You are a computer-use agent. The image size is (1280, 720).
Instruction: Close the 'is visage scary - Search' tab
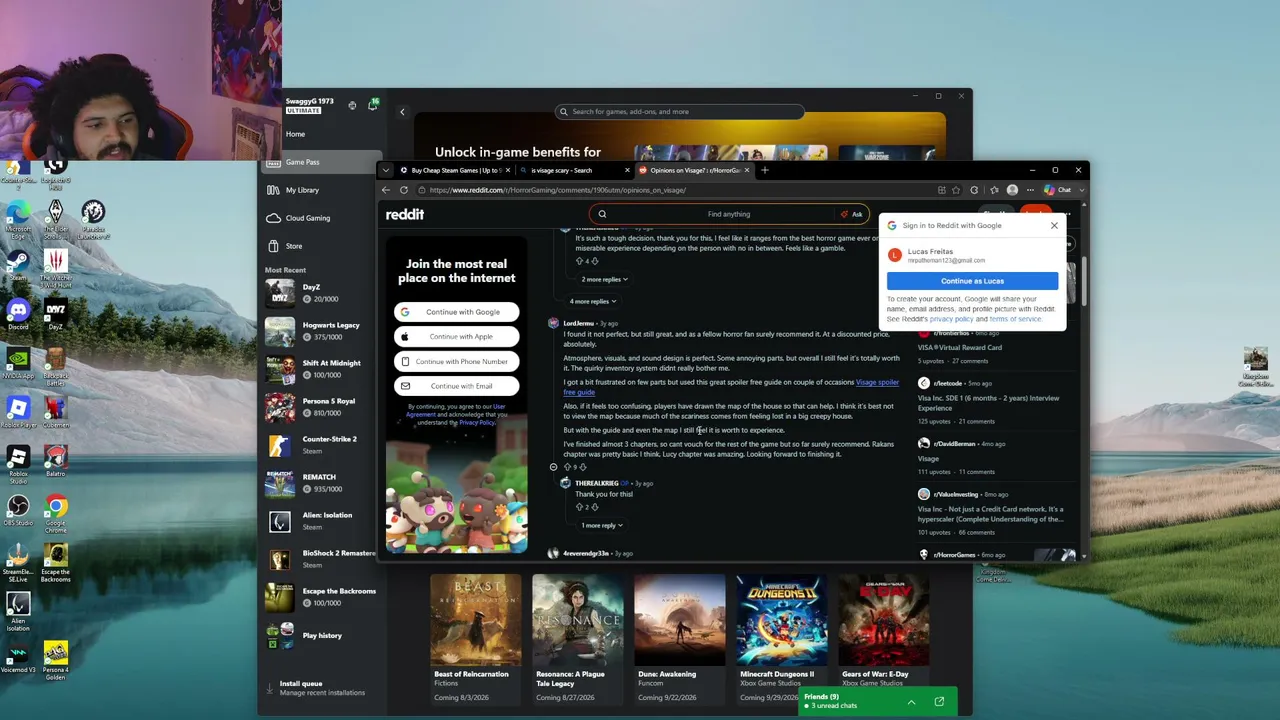click(x=627, y=170)
